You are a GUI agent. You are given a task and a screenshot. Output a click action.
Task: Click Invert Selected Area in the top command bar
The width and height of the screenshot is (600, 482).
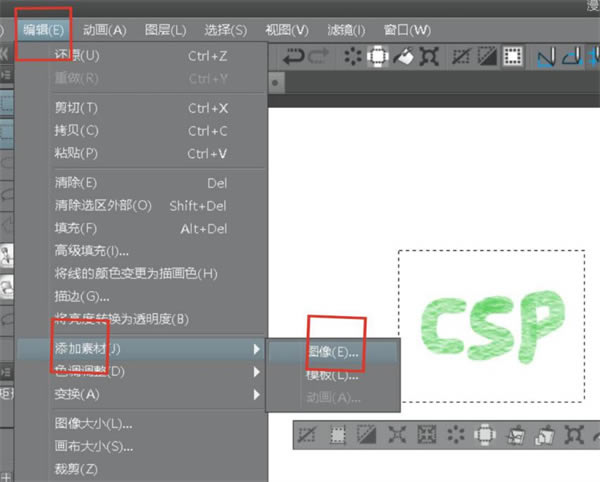click(487, 57)
